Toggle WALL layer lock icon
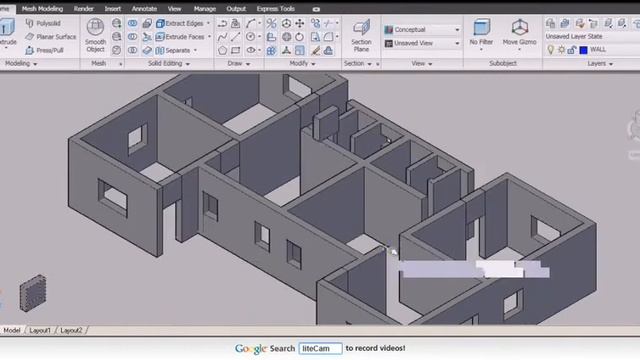Viewport: 640px width, 360px height. (x=572, y=50)
